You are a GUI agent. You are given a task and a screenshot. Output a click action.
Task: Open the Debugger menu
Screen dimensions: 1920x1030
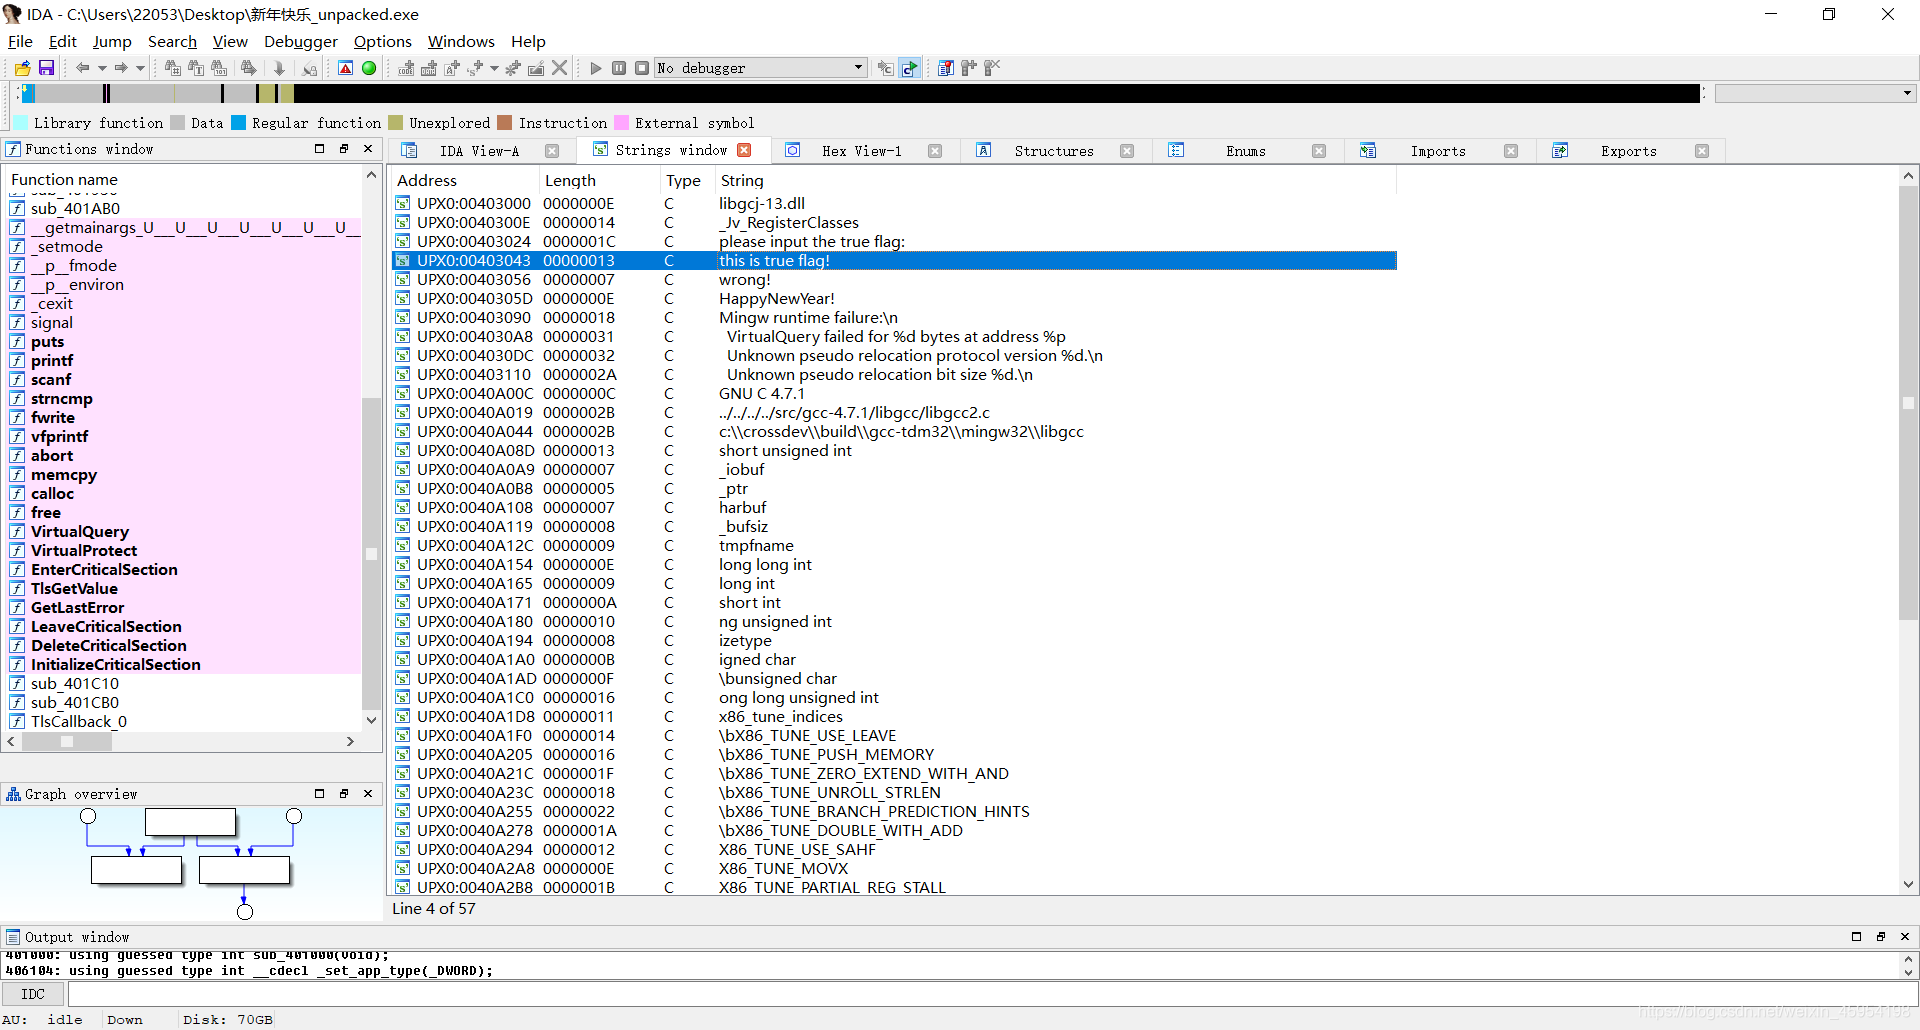300,41
